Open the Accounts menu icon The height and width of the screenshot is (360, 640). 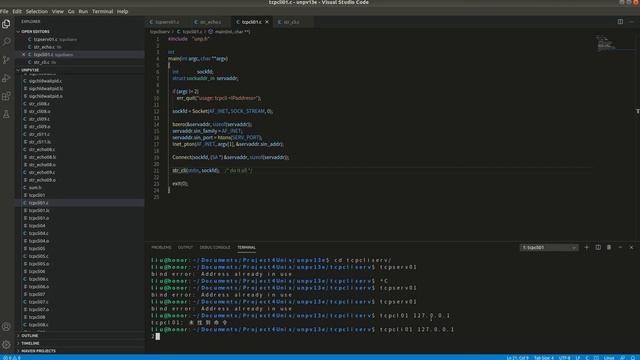(x=6, y=327)
